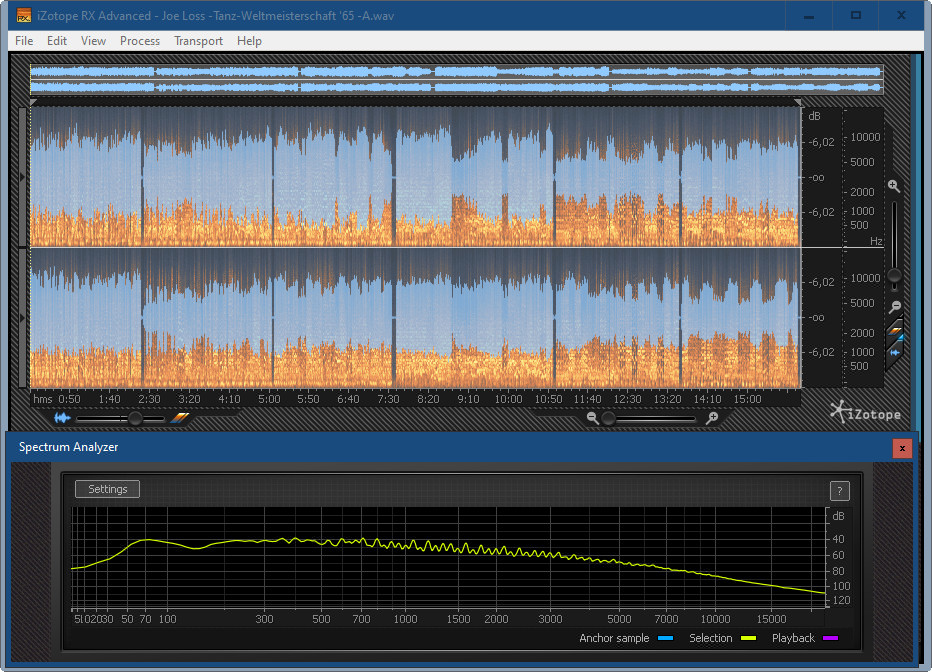Image resolution: width=932 pixels, height=672 pixels.
Task: Expand the upper channel side arrow
Action: coord(23,177)
